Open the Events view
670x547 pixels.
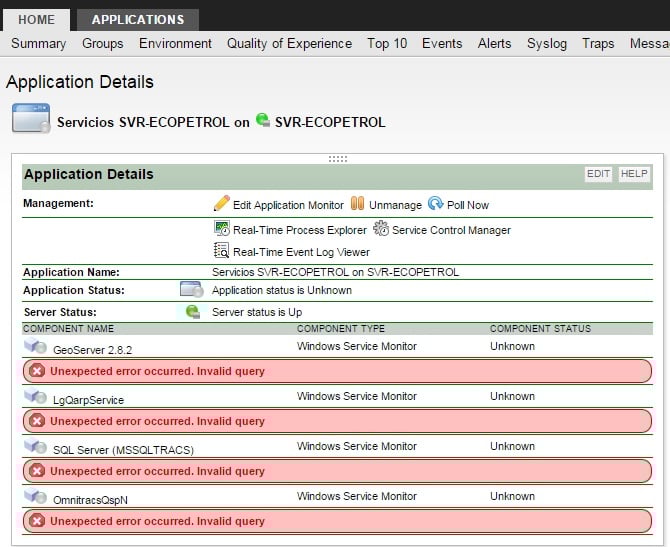442,44
